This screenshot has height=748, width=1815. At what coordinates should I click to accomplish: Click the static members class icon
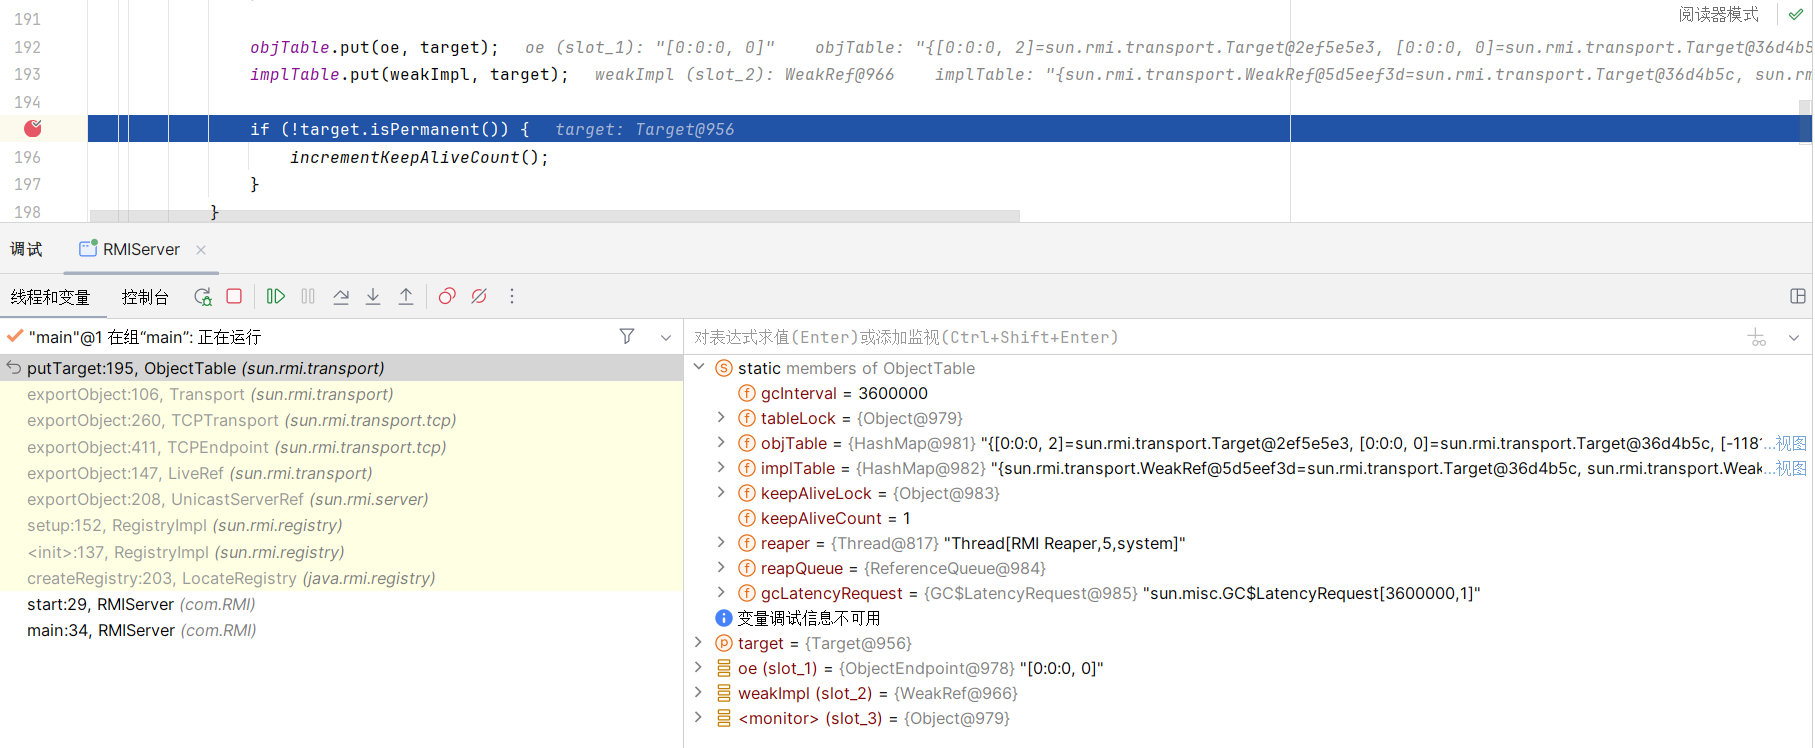tap(724, 368)
